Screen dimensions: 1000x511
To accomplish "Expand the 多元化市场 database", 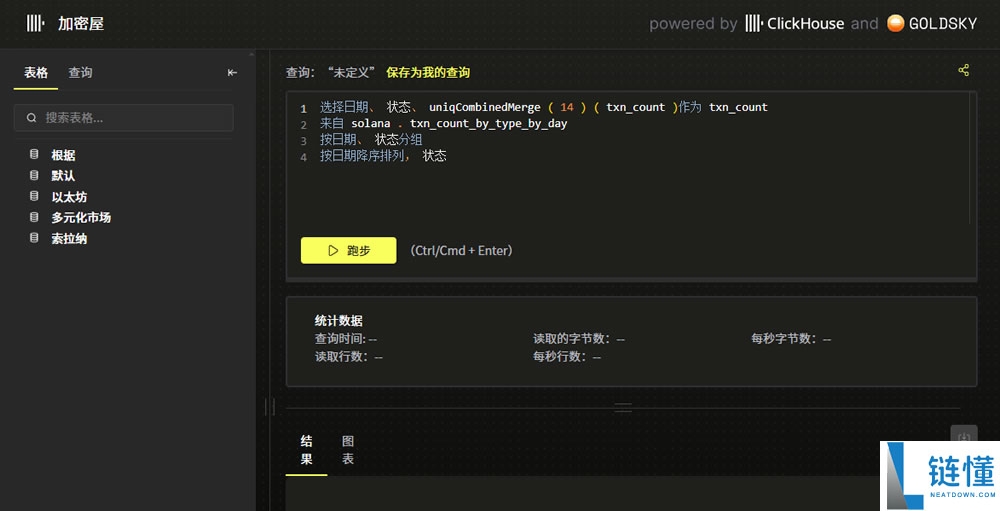I will click(80, 218).
